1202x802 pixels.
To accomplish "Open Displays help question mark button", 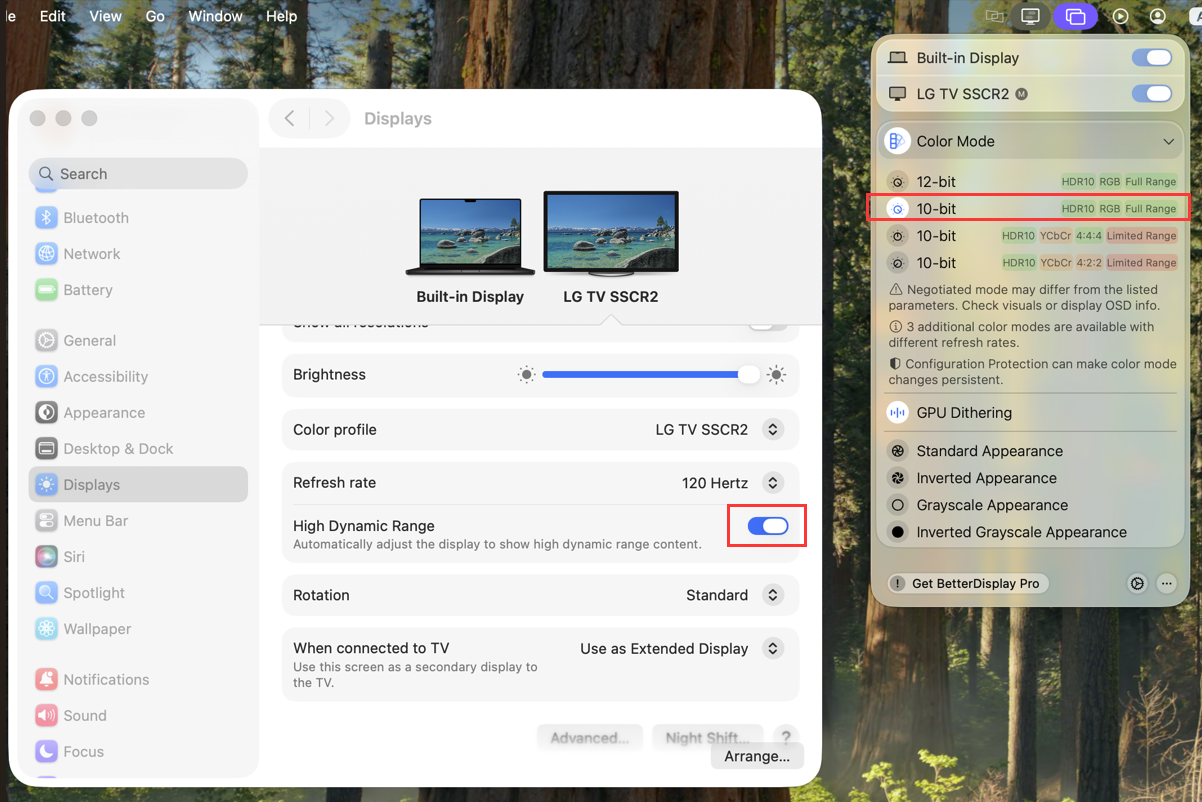I will click(x=786, y=738).
